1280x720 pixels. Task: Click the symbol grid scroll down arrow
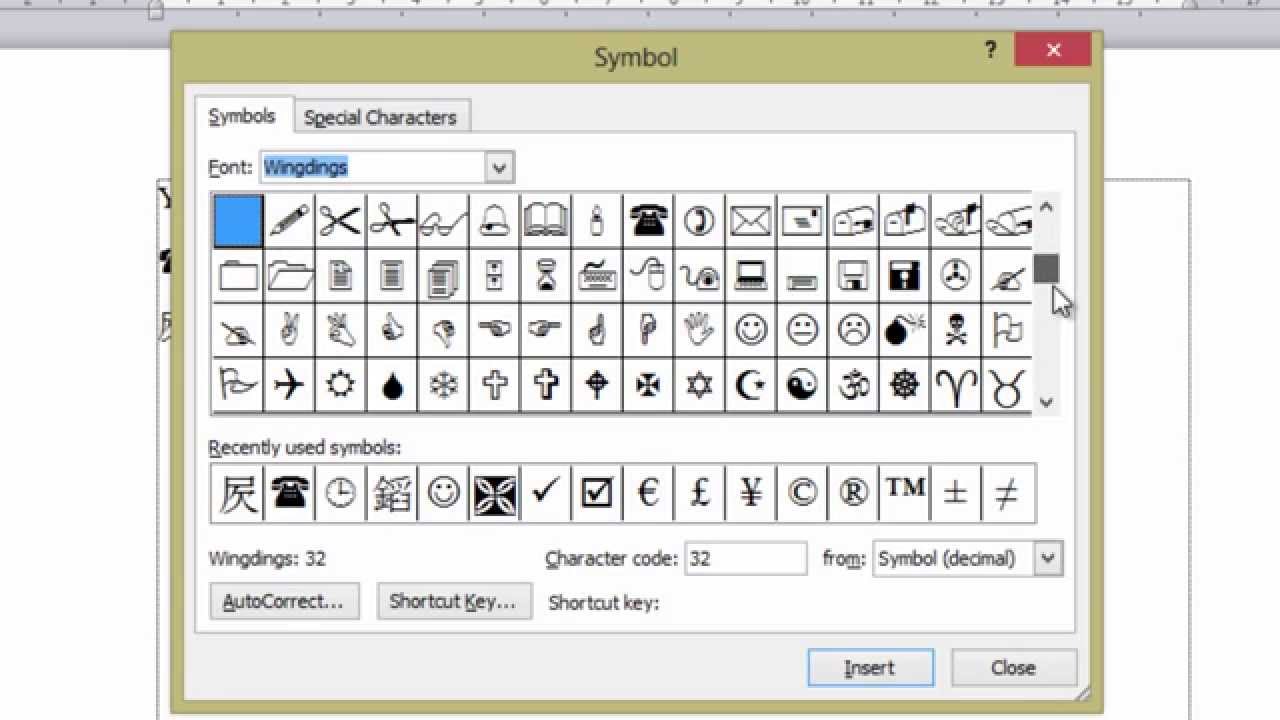(x=1046, y=402)
